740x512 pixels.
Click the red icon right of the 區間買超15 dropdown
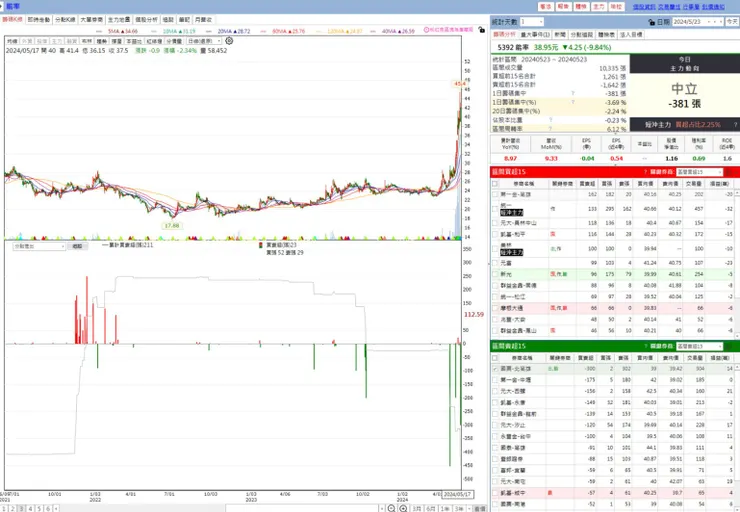[x=729, y=172]
